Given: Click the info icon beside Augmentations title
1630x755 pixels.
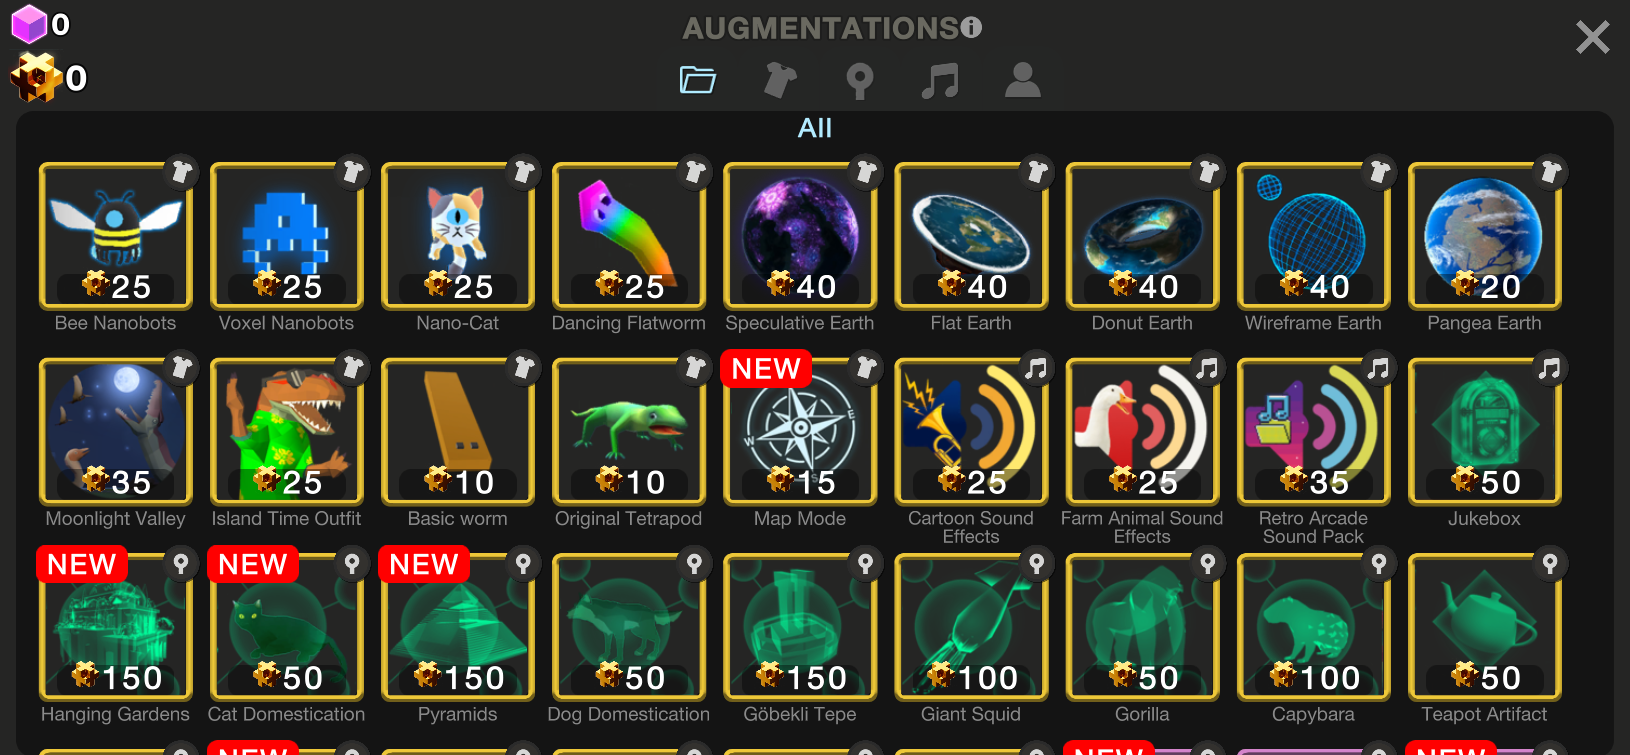Looking at the screenshot, I should click(x=971, y=28).
